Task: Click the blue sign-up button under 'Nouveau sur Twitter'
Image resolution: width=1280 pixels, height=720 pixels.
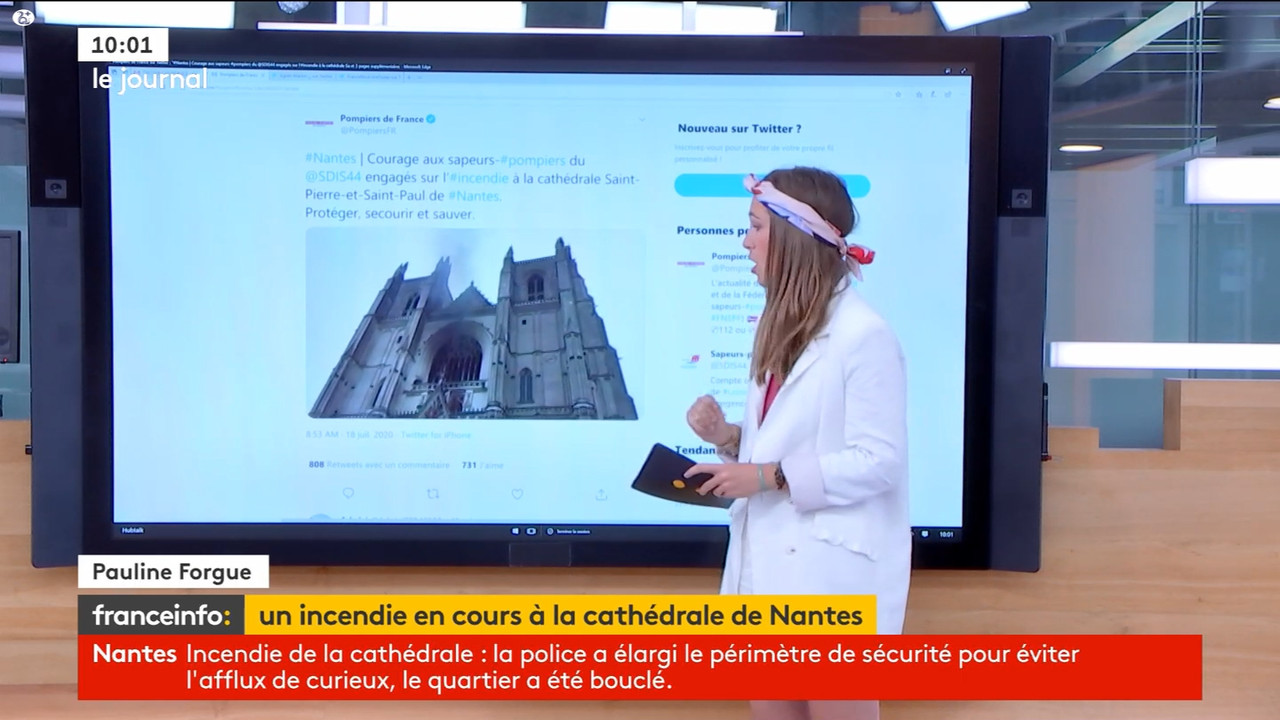Action: [x=771, y=185]
